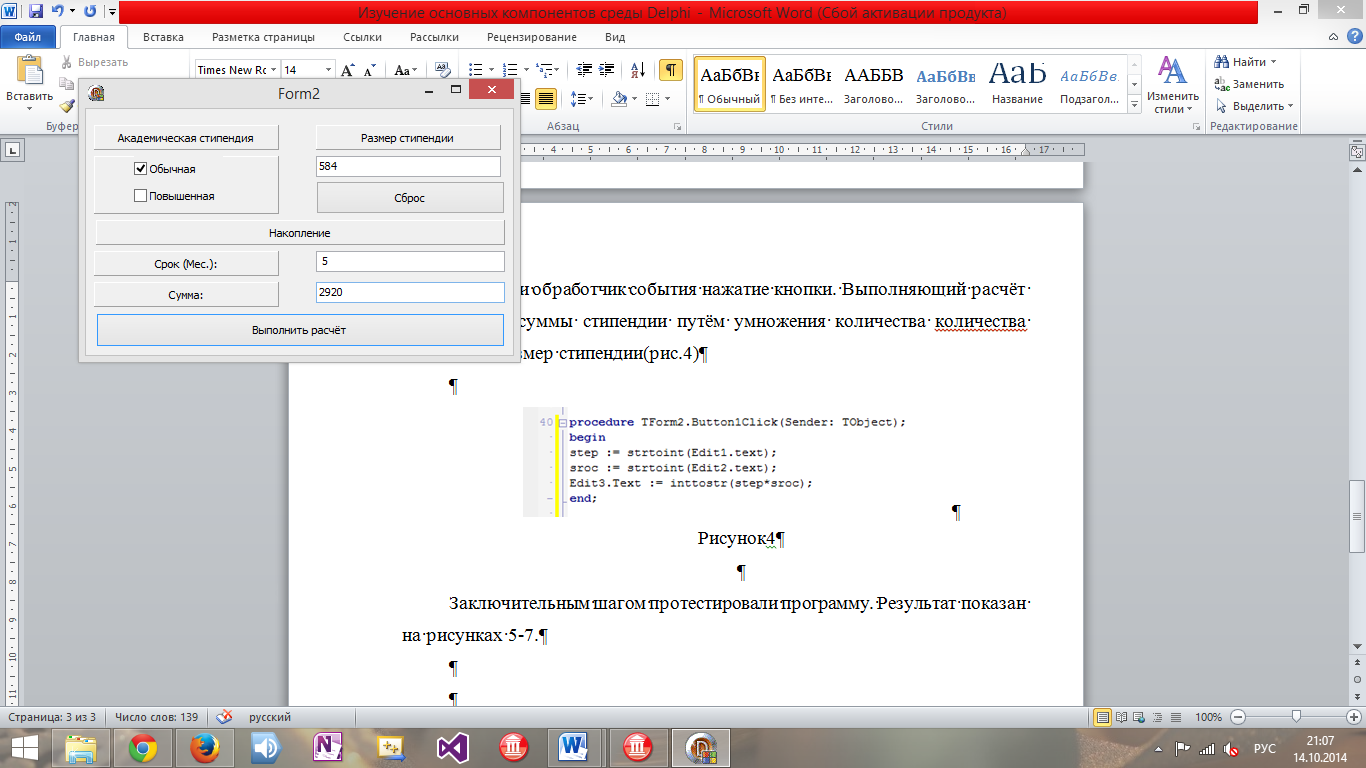Click the term field showing 5
Image resolution: width=1366 pixels, height=768 pixels.
point(410,261)
